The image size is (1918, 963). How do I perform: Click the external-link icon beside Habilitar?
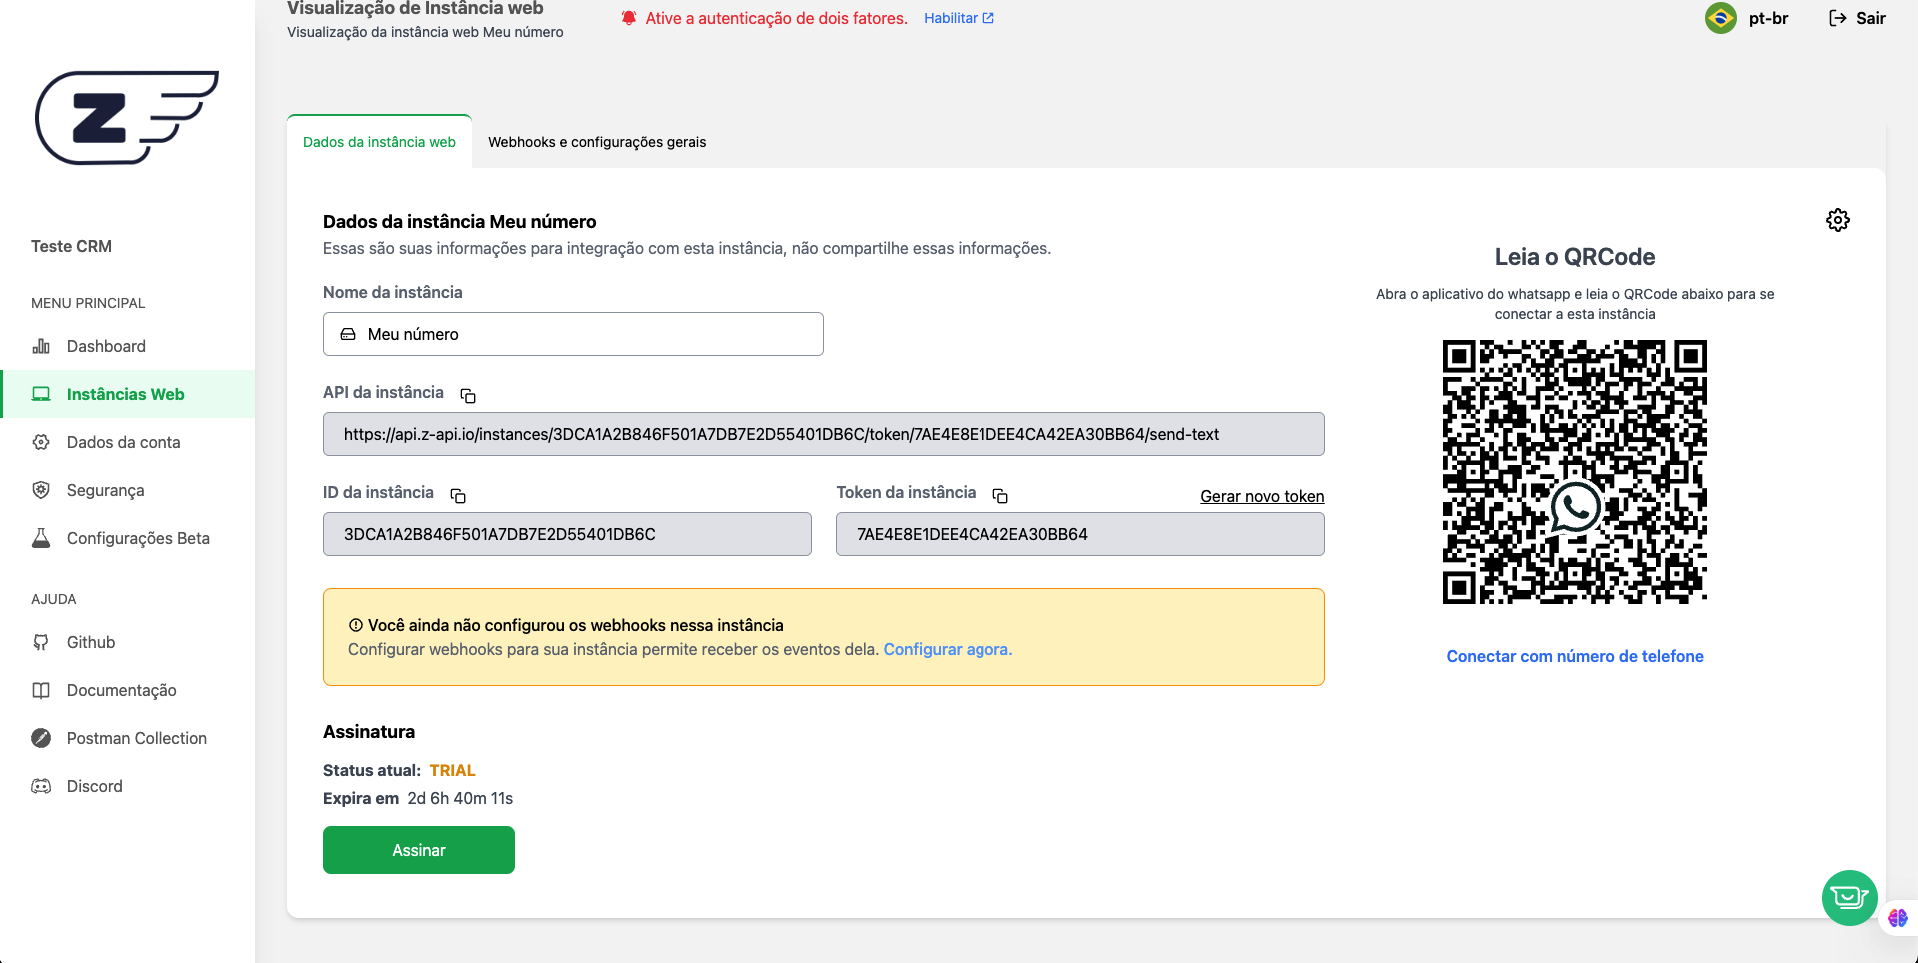point(988,18)
